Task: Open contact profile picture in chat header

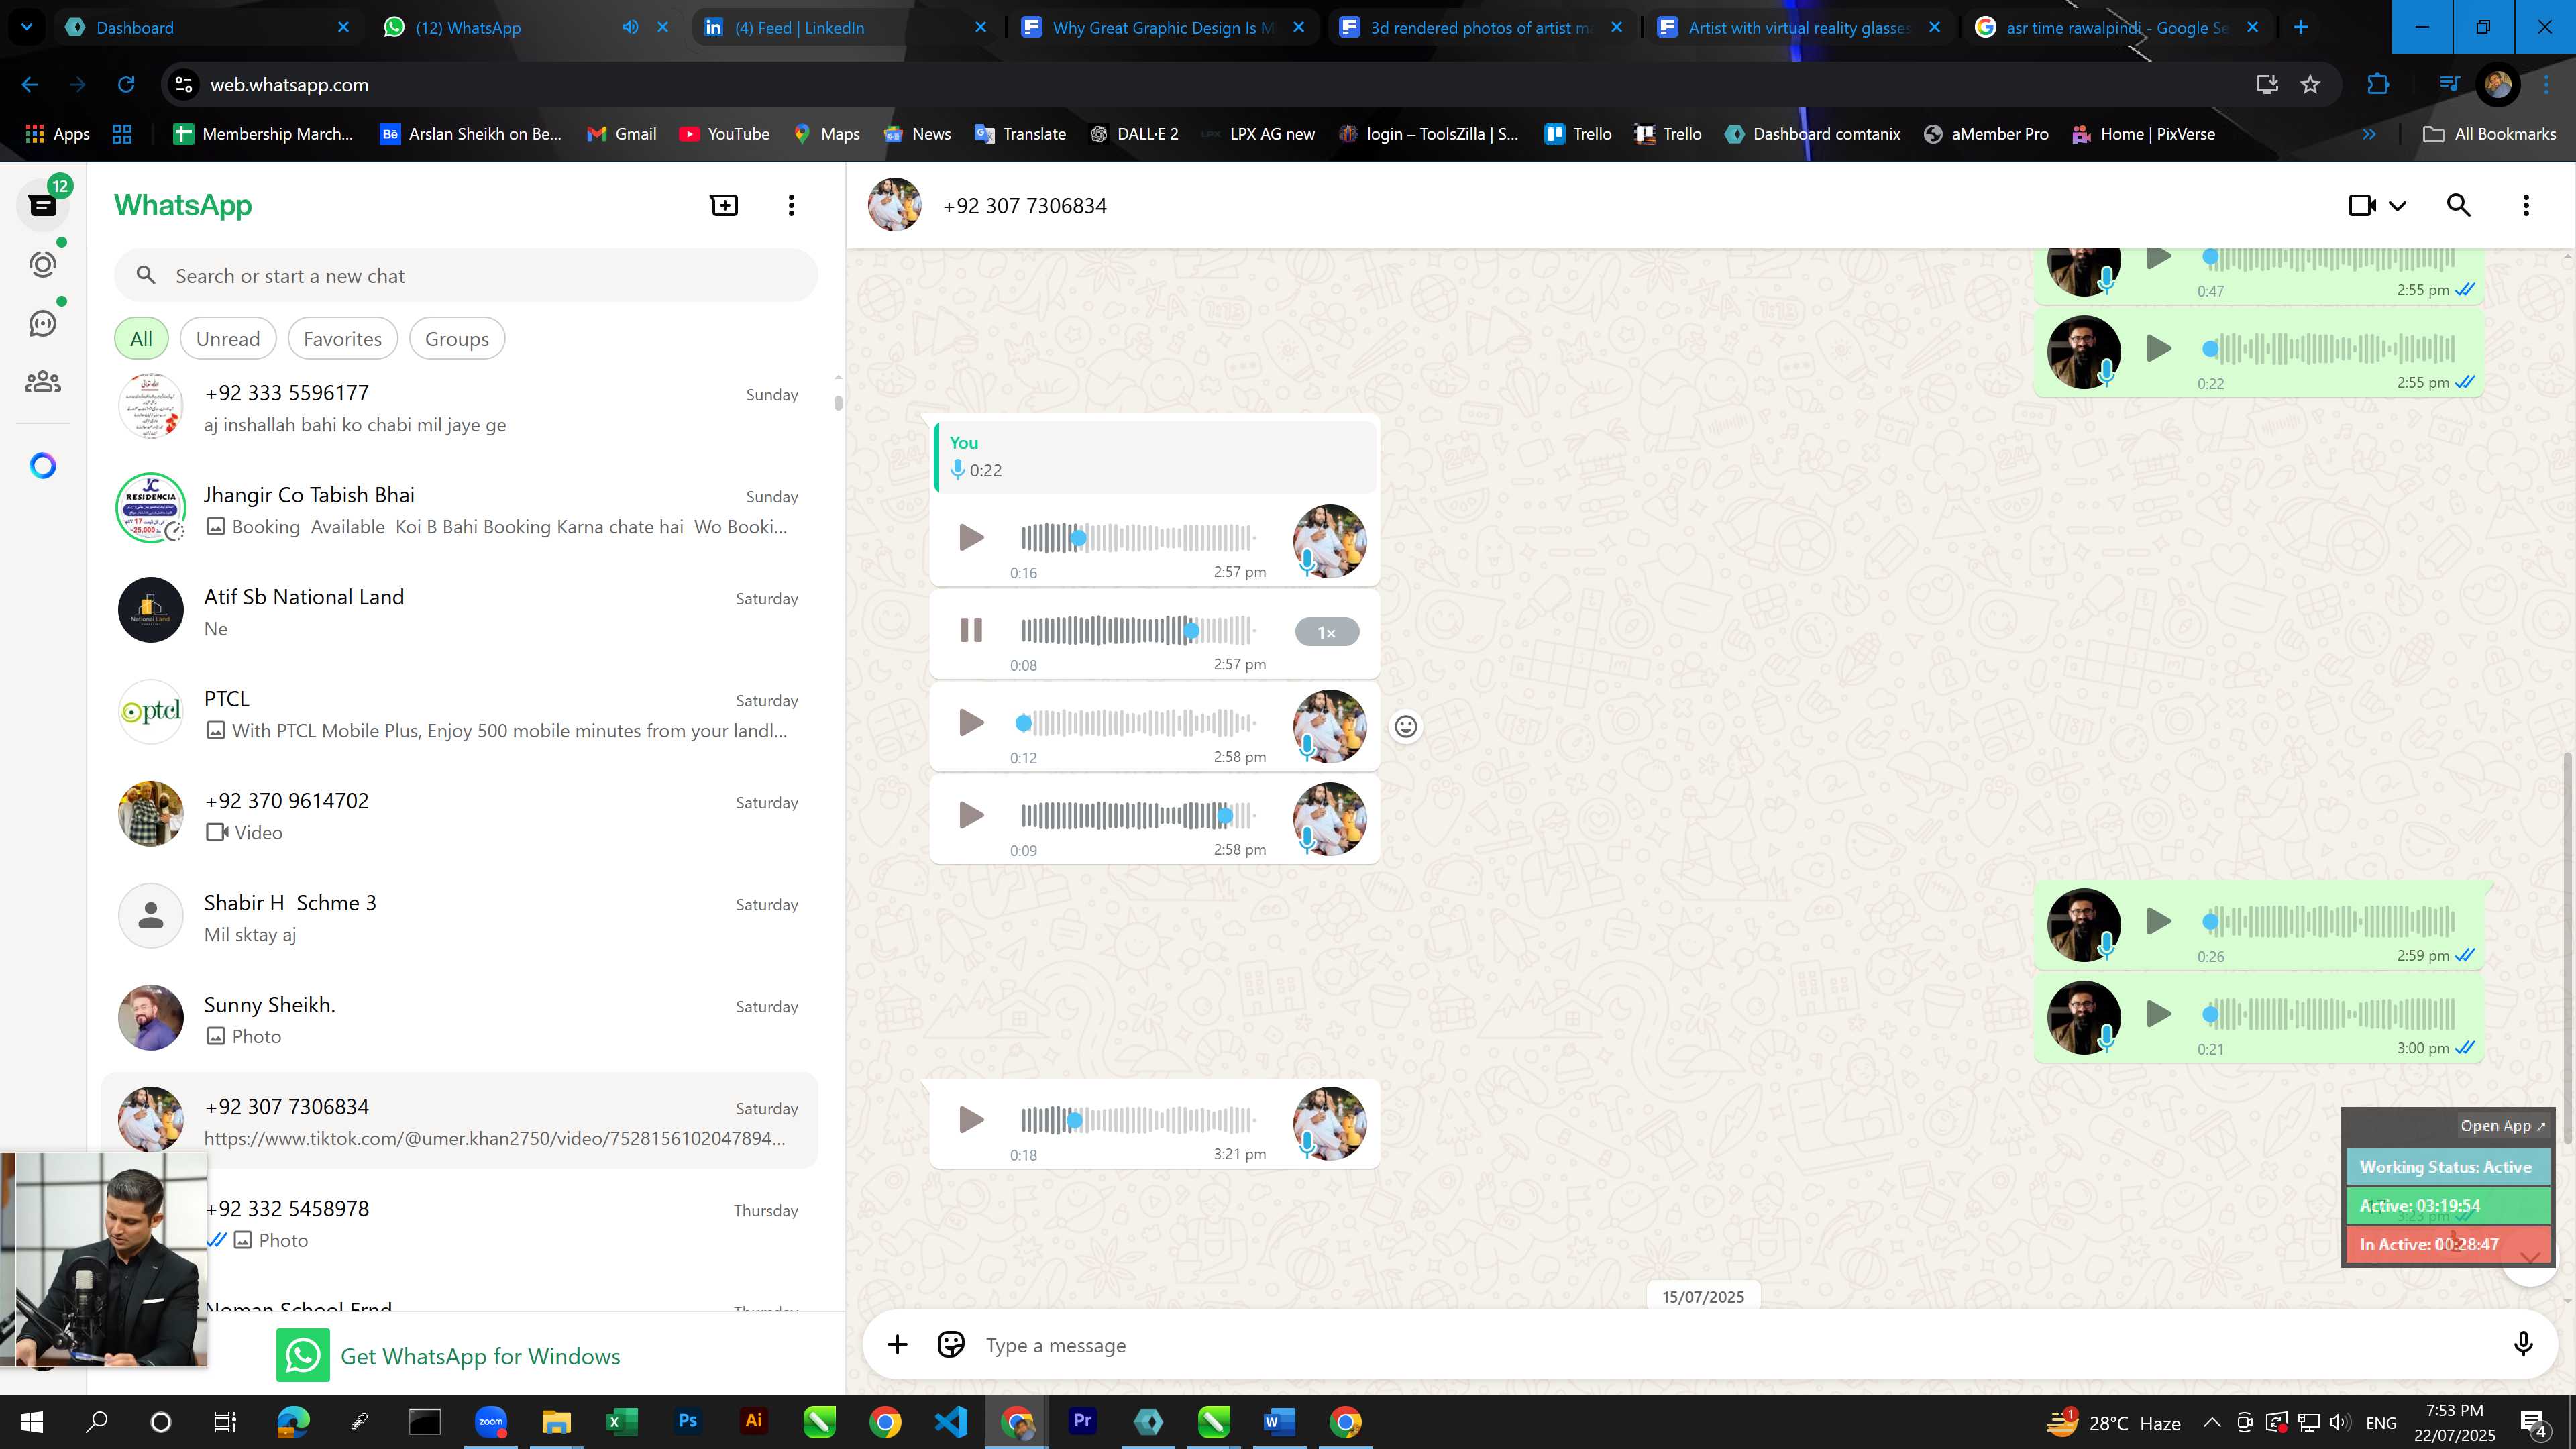Action: 894,205
